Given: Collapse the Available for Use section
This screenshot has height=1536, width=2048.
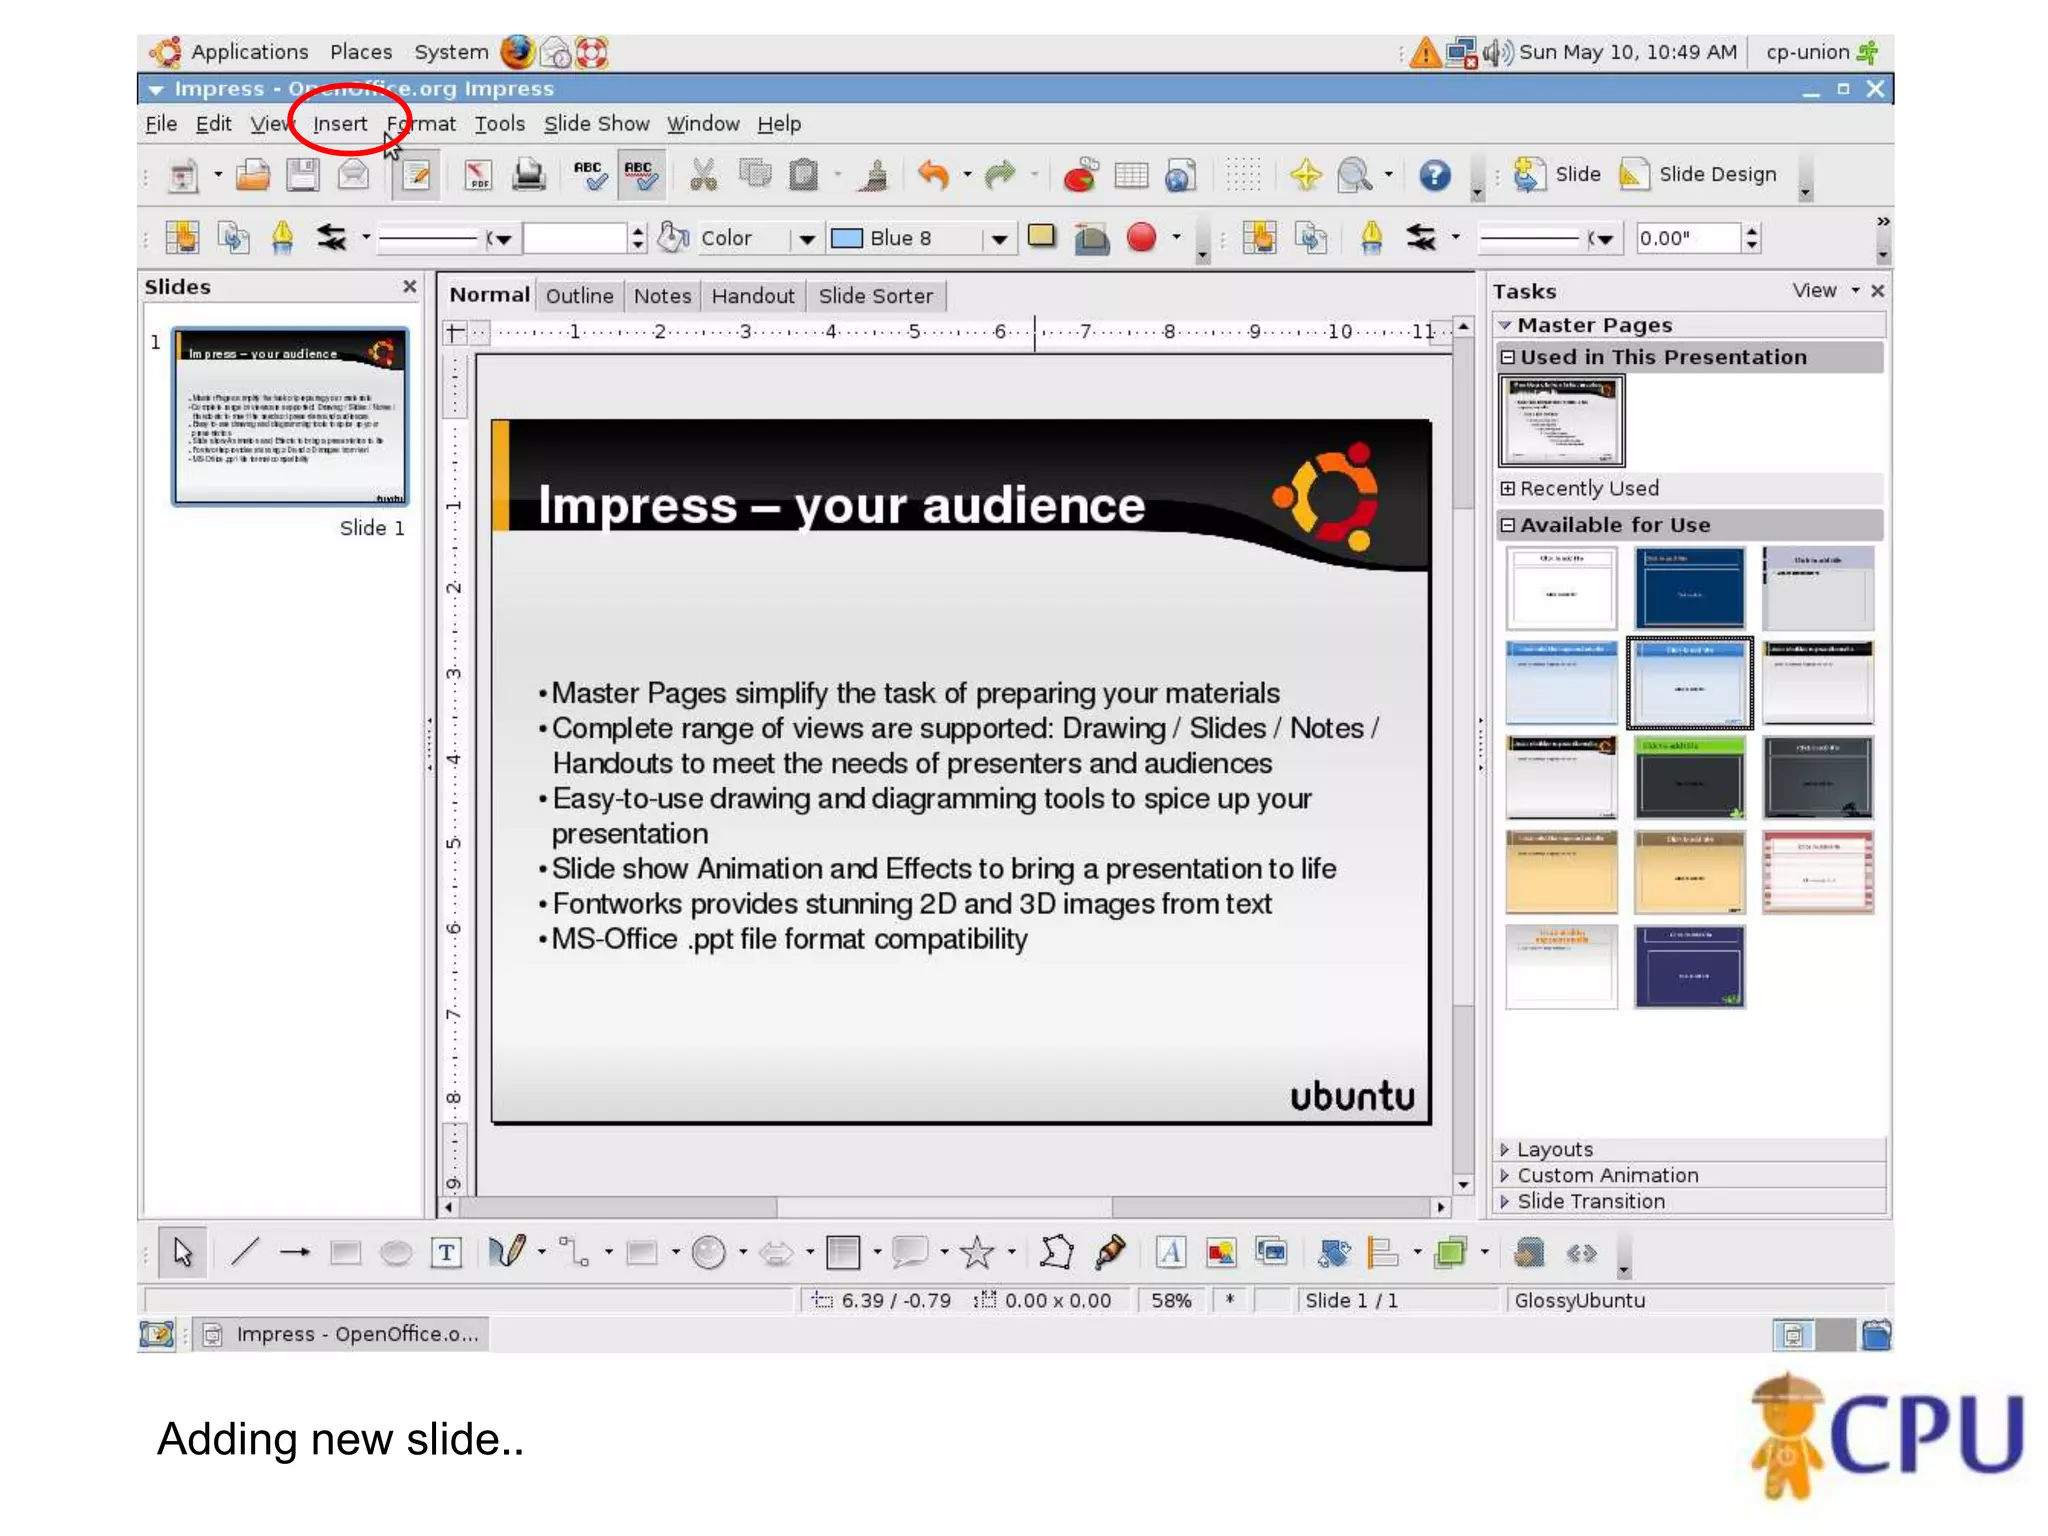Looking at the screenshot, I should click(1507, 525).
